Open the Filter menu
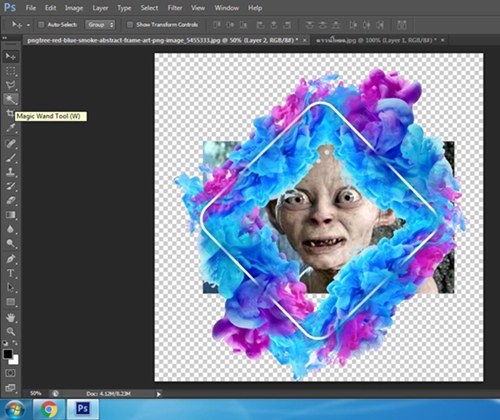 [x=175, y=8]
